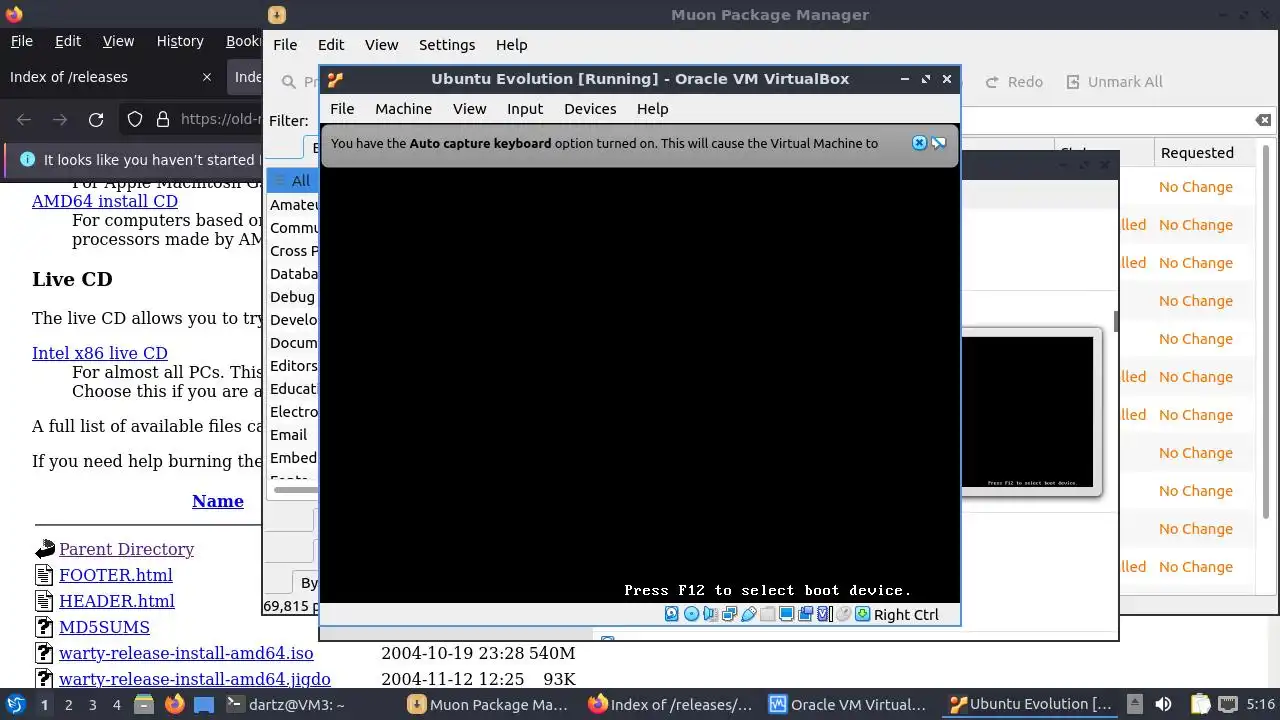Click the clipboard icon in system tray
This screenshot has width=1280, height=720.
point(1200,704)
